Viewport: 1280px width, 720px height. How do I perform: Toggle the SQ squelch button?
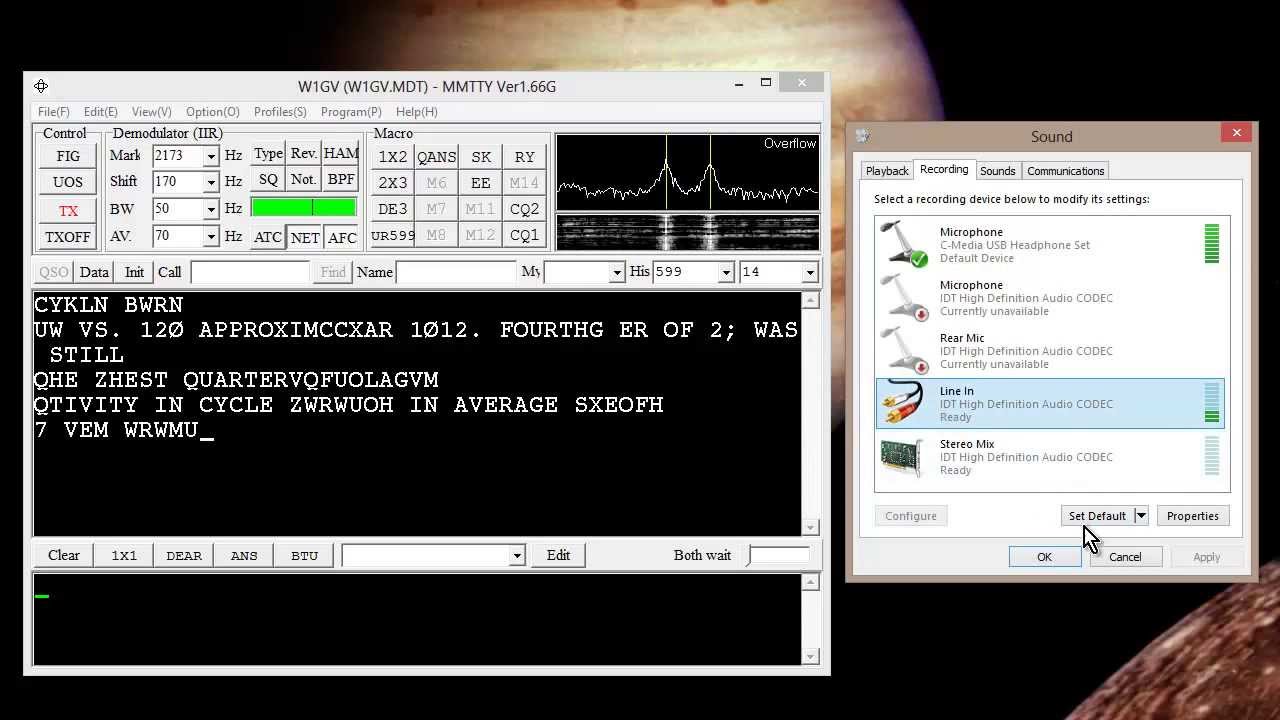tap(268, 180)
